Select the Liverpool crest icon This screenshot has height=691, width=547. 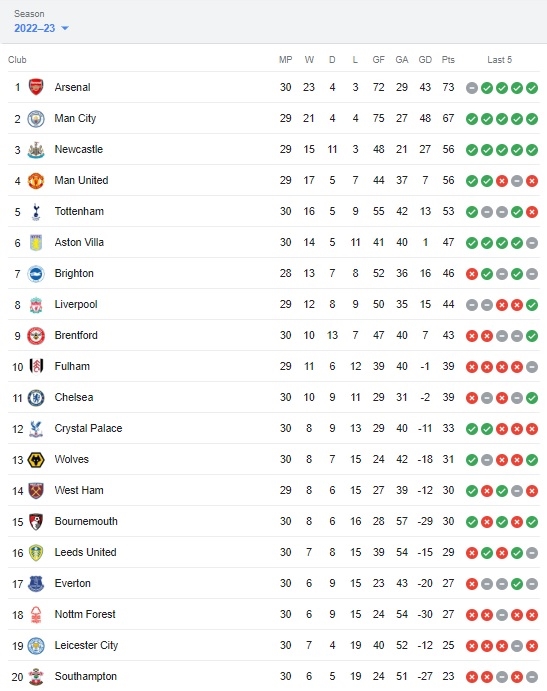tap(36, 305)
